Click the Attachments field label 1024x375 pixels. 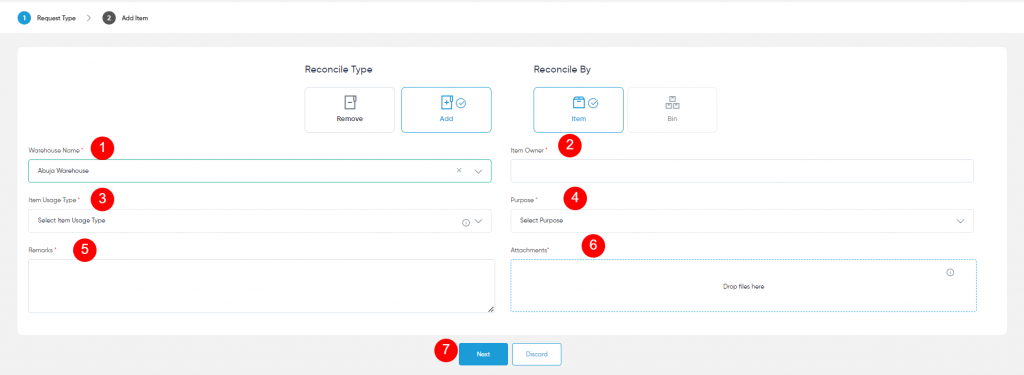coord(529,250)
